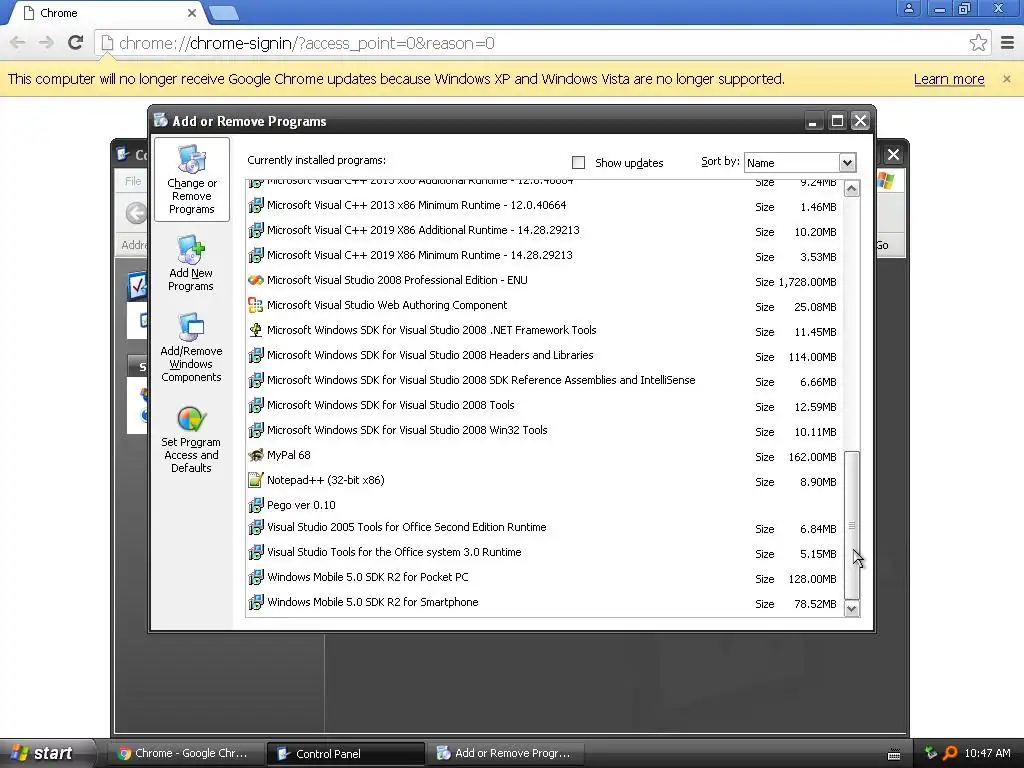Image resolution: width=1024 pixels, height=768 pixels.
Task: Select MyPal 68 program name
Action: point(289,455)
